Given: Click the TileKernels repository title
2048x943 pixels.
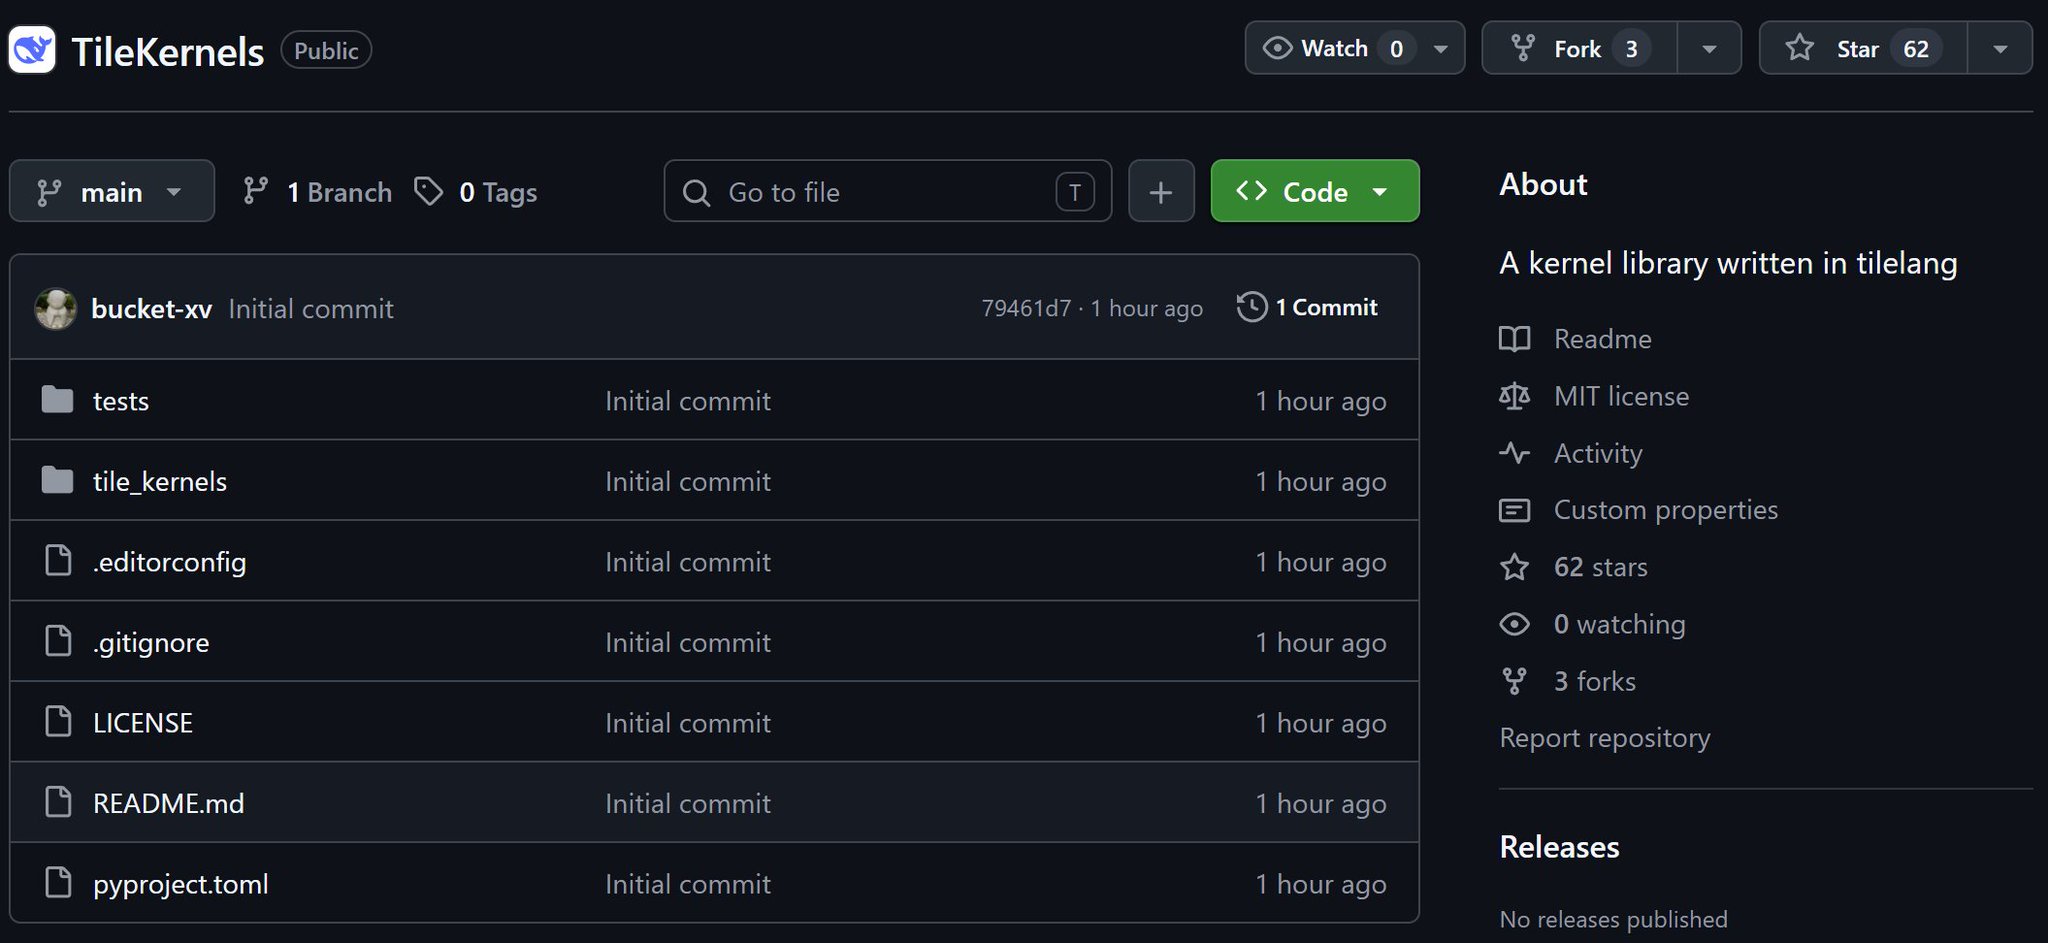Looking at the screenshot, I should 168,51.
